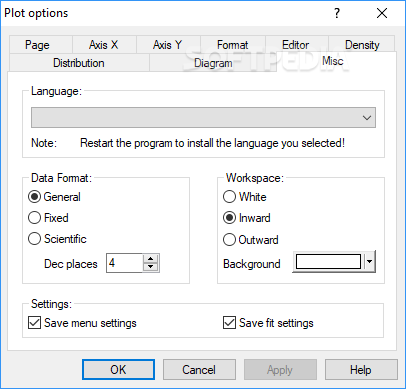Viewport: 406px width, 389px height.
Task: Go to the Editor tab
Action: pyautogui.click(x=296, y=45)
